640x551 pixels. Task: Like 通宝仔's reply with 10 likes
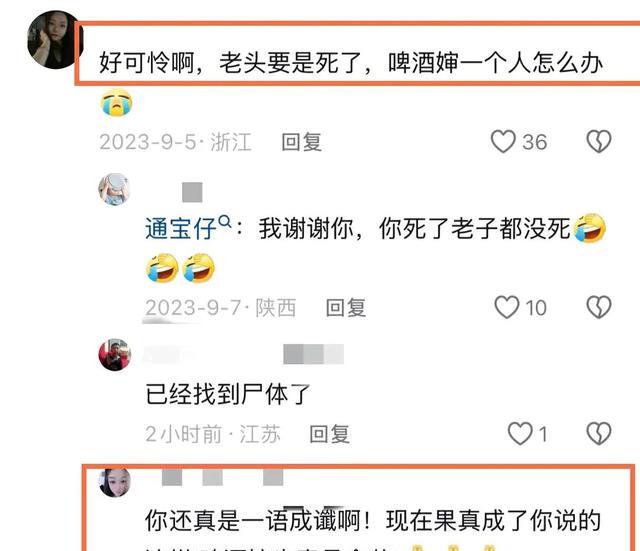pos(507,307)
